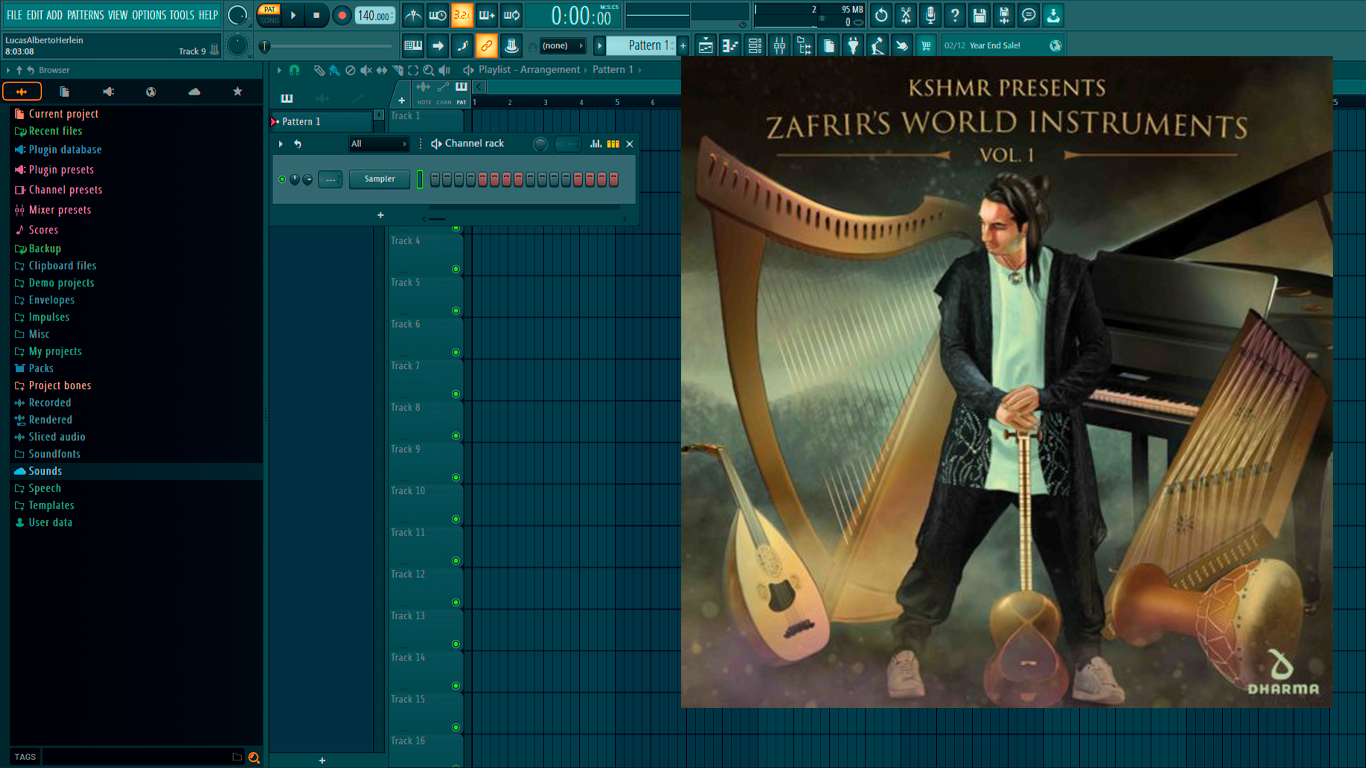The image size is (1366, 768).
Task: Expand the Soundfonts folder
Action: (x=54, y=454)
